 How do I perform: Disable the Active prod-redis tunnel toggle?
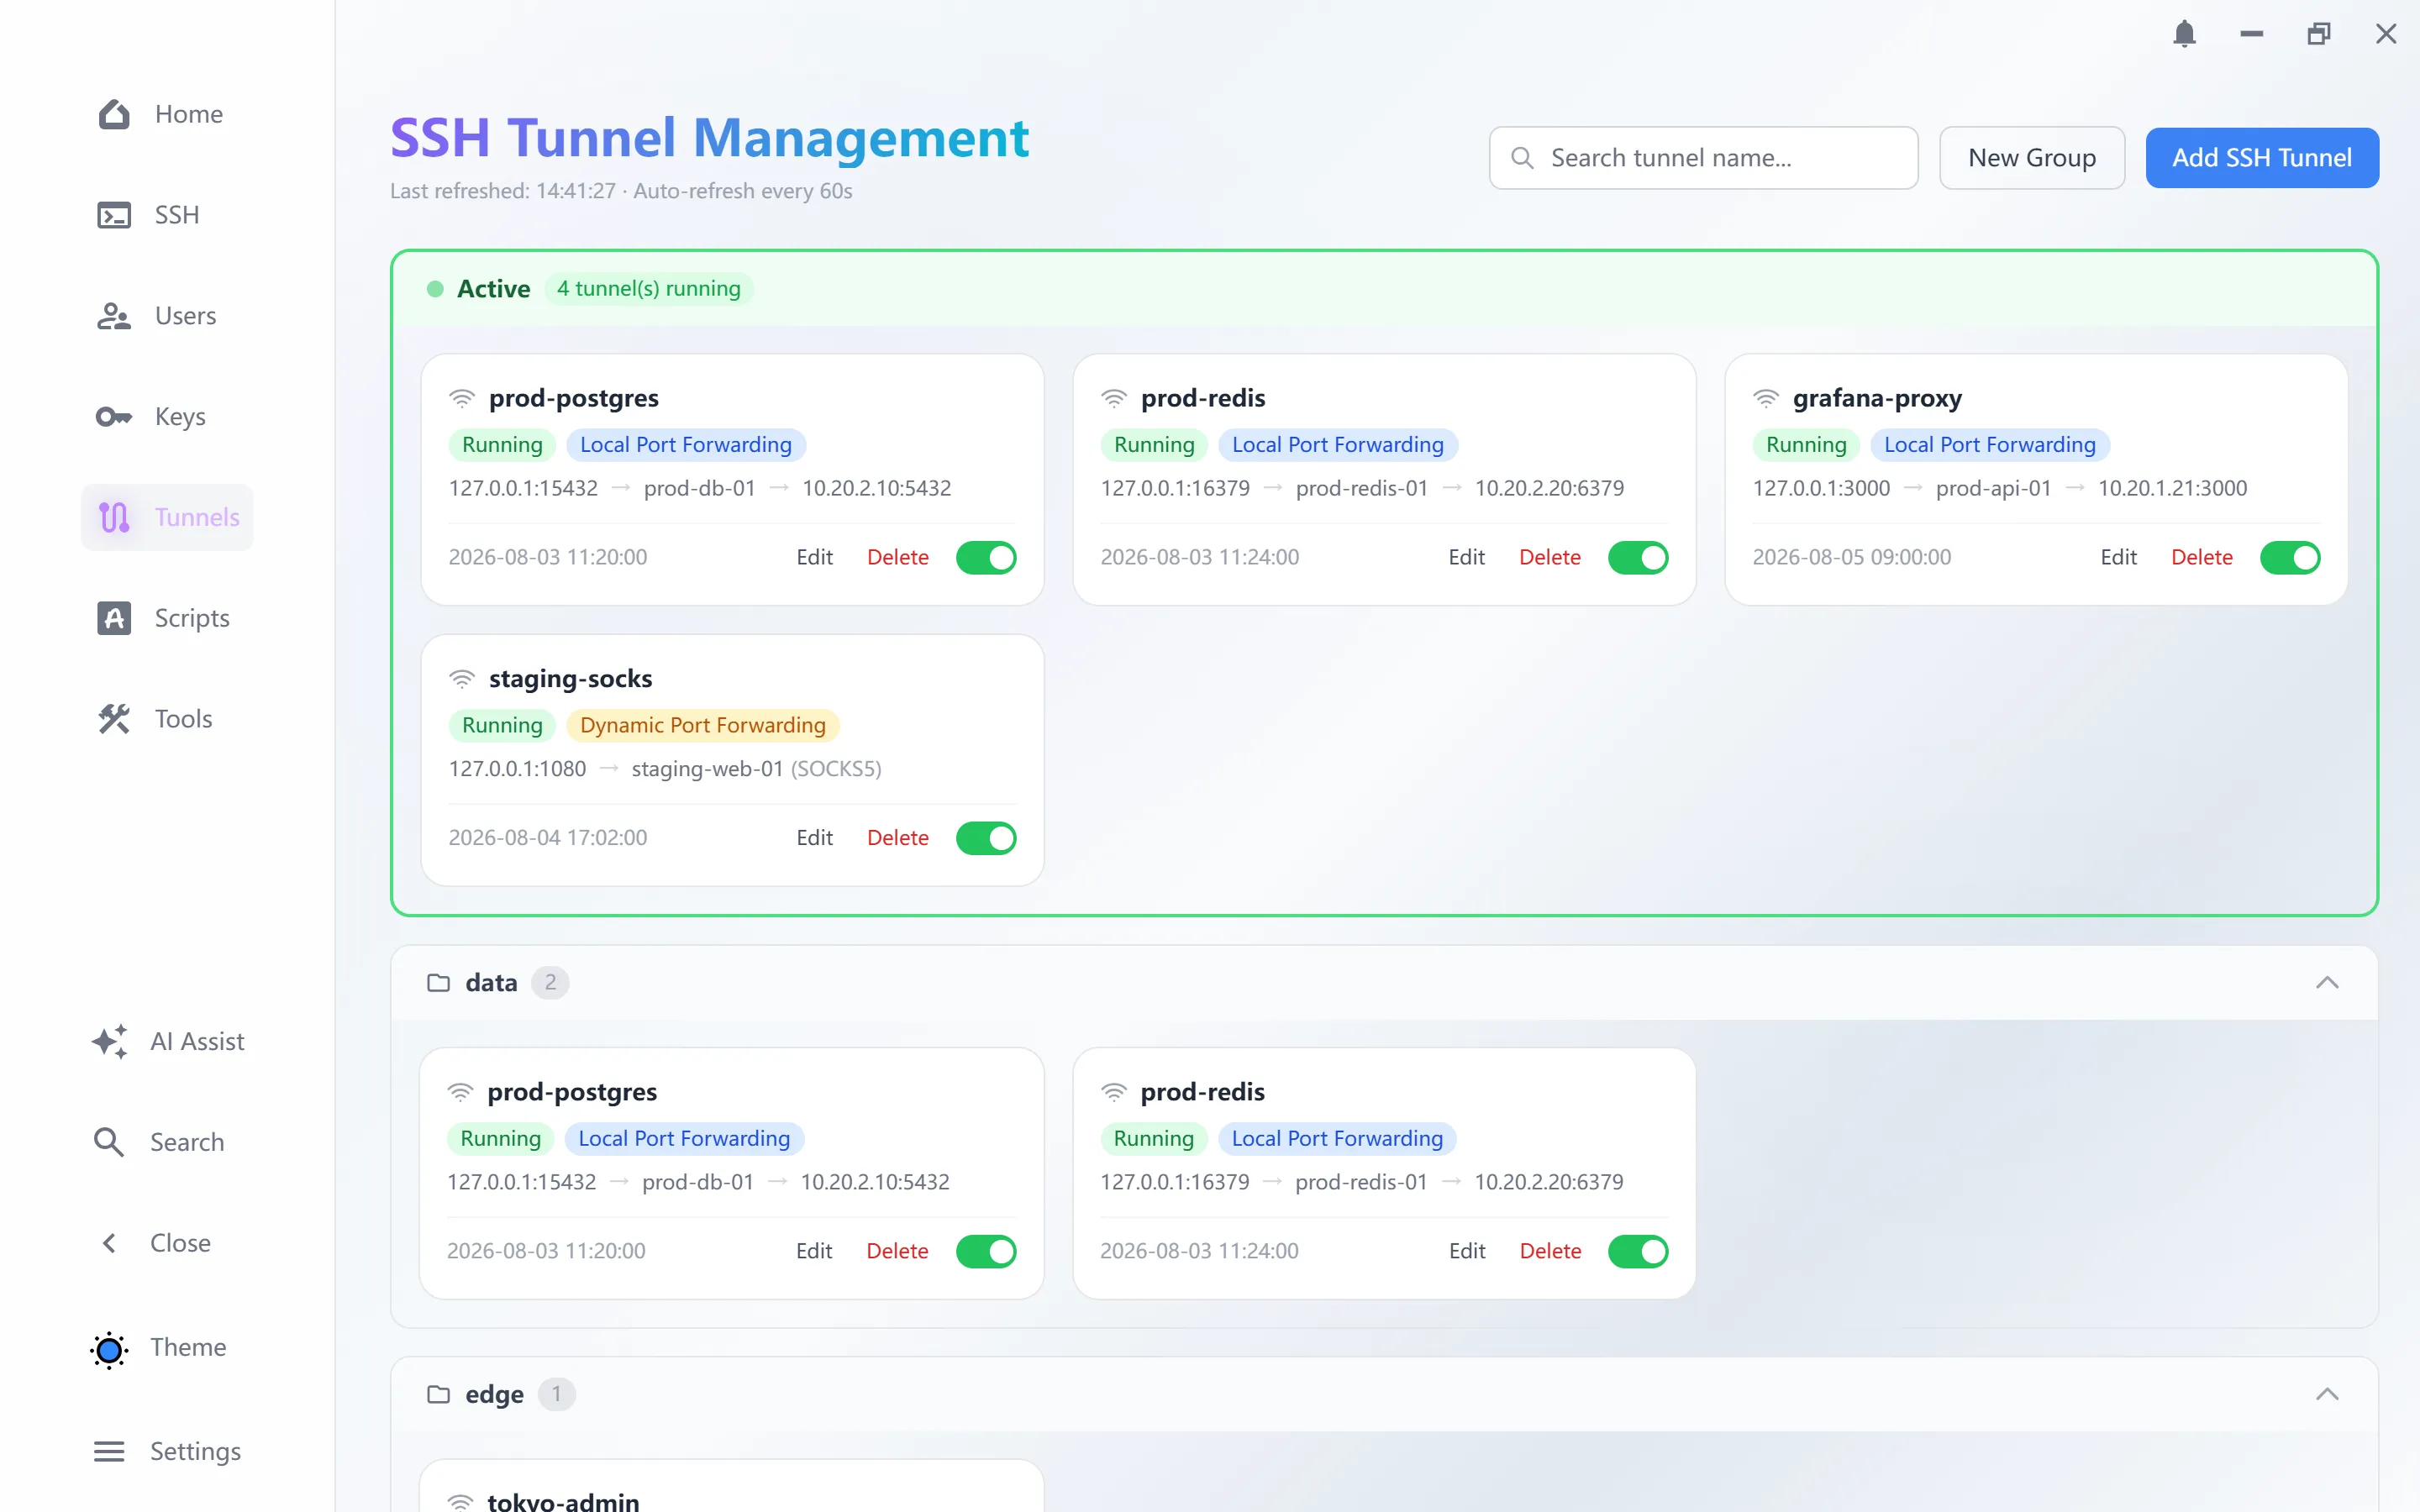coord(1638,557)
